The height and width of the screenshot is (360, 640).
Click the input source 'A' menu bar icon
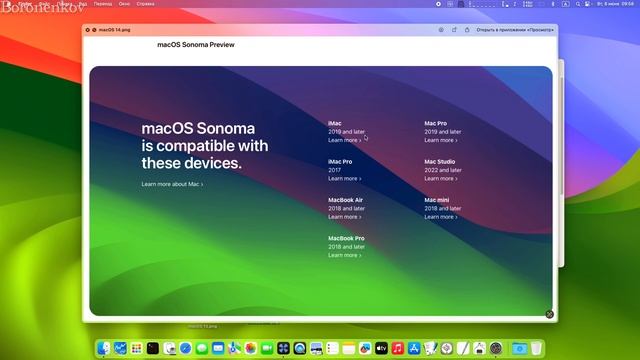pos(566,4)
